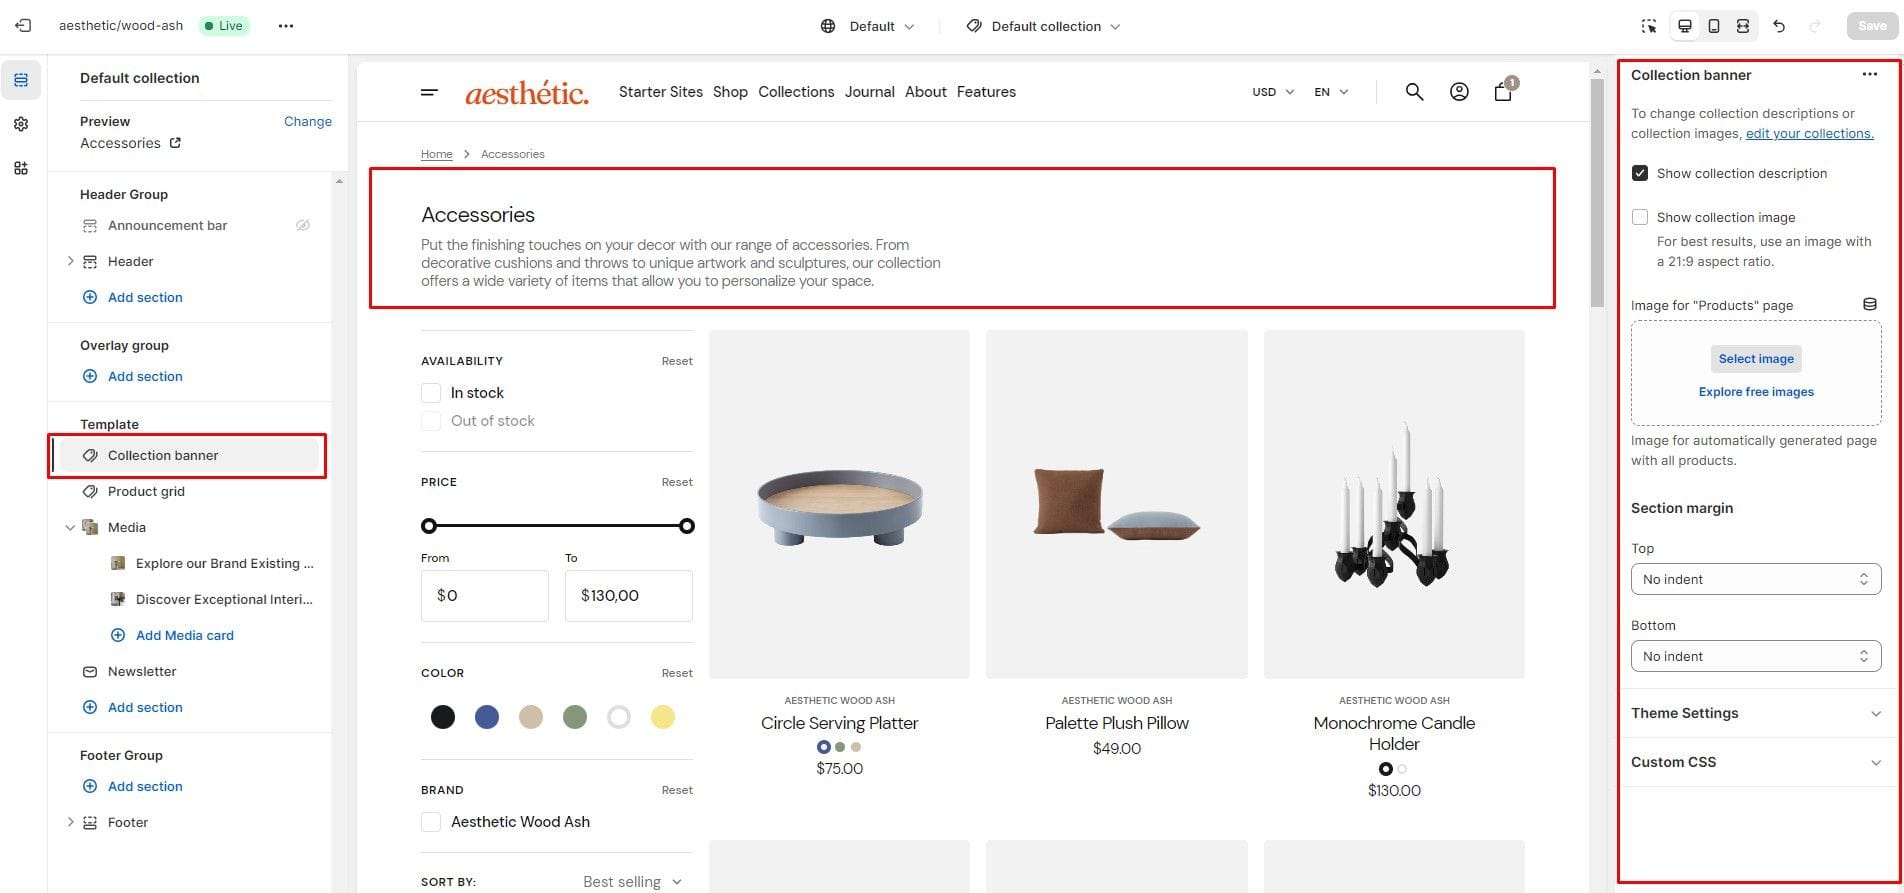Viewport: 1904px width, 893px height.
Task: Click the exit editor icon
Action: (23, 26)
